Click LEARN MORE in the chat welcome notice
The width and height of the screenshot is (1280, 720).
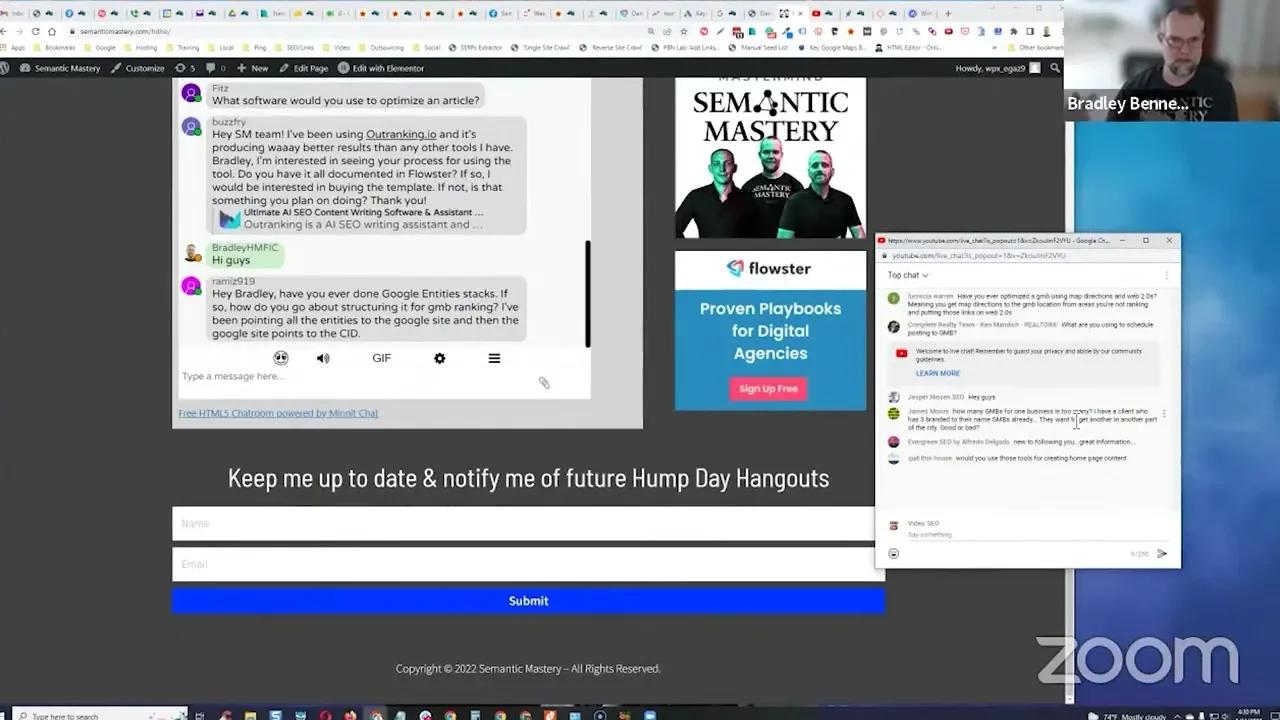coord(937,373)
